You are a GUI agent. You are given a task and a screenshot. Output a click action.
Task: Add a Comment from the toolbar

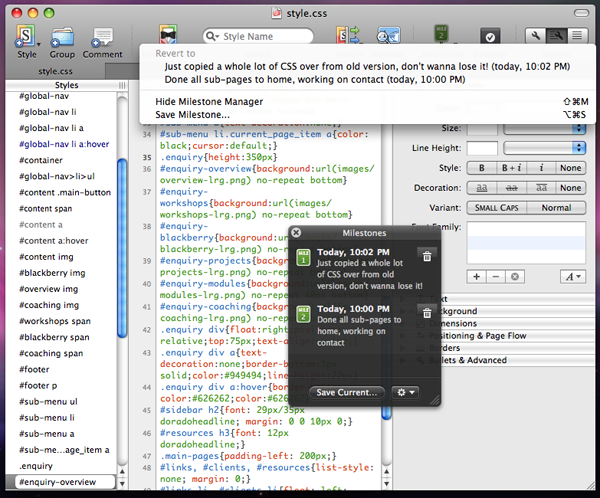coord(102,38)
